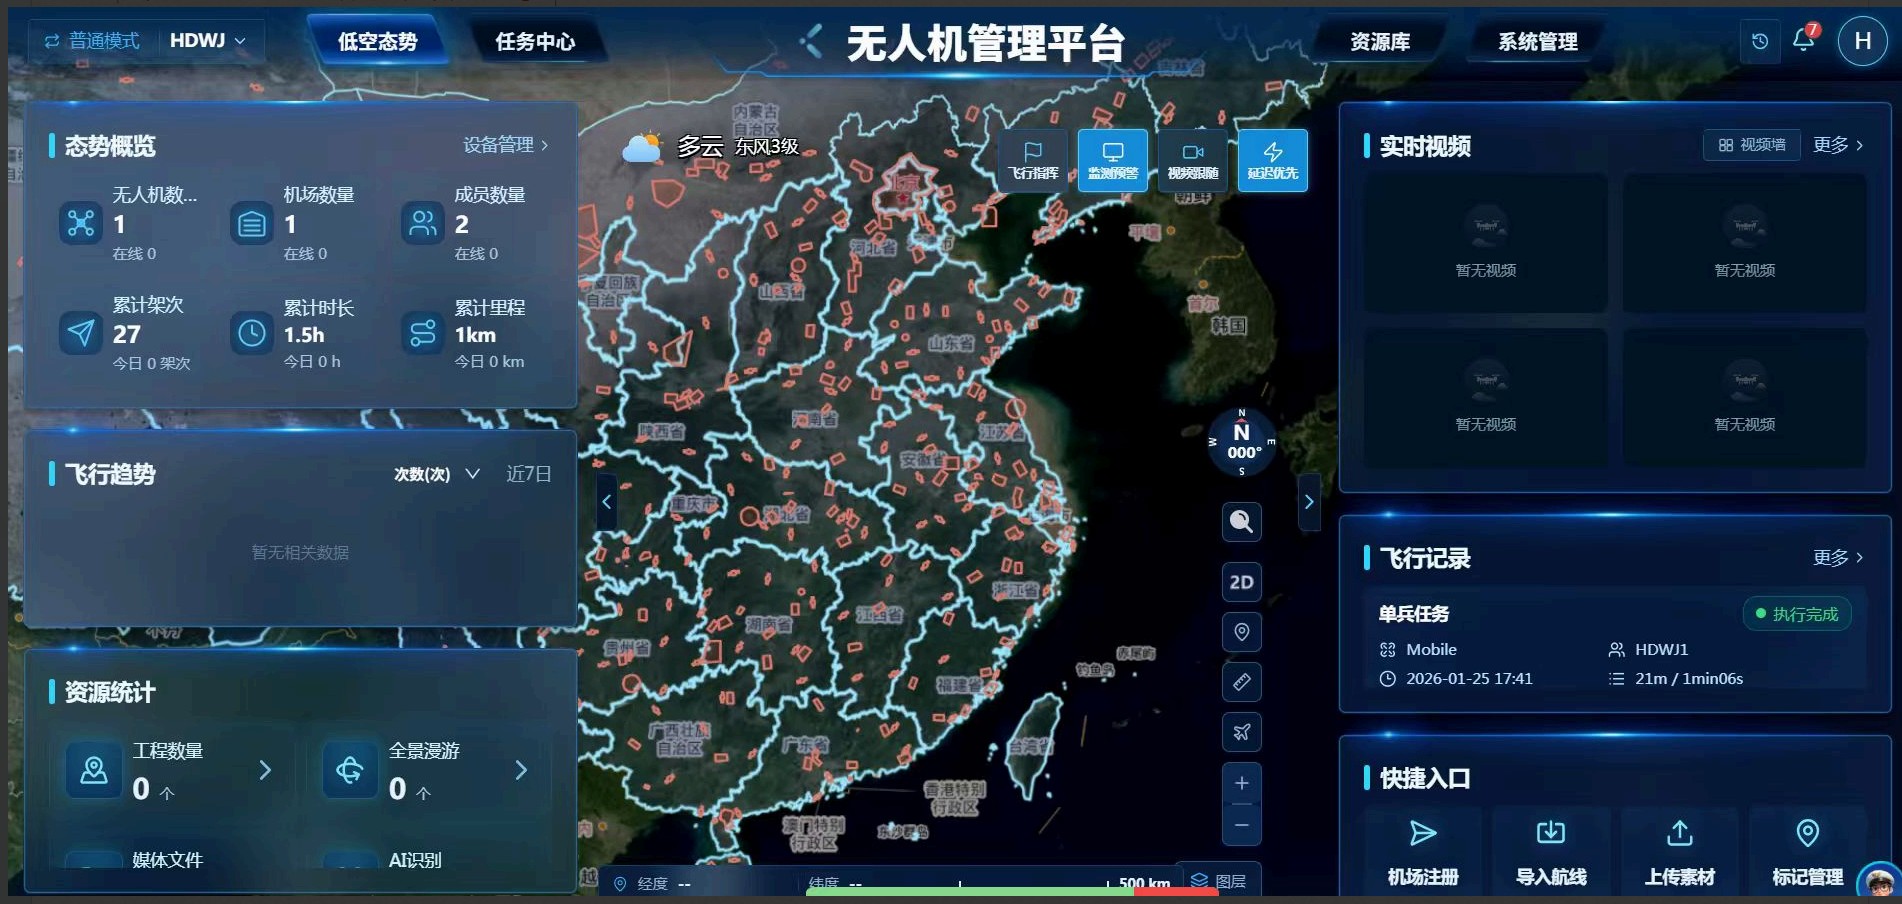The width and height of the screenshot is (1902, 904).
Task: Open the 视频墙 video wall button
Action: tap(1752, 145)
